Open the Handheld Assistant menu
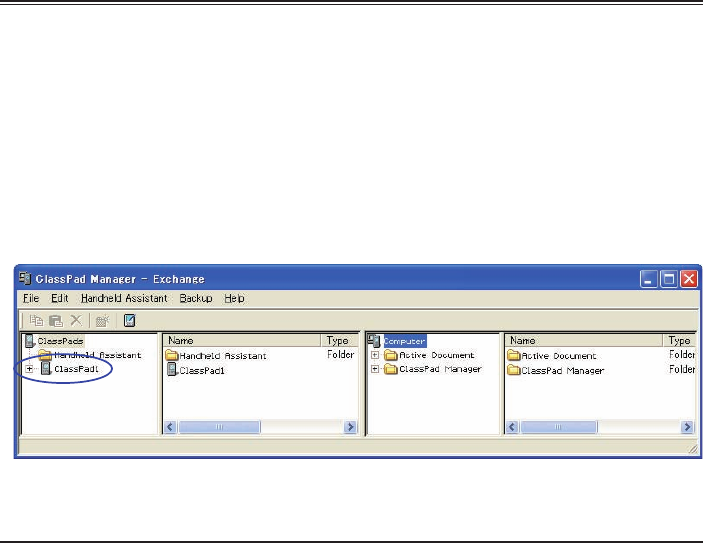Screen dimensions: 703x543 [x=124, y=298]
